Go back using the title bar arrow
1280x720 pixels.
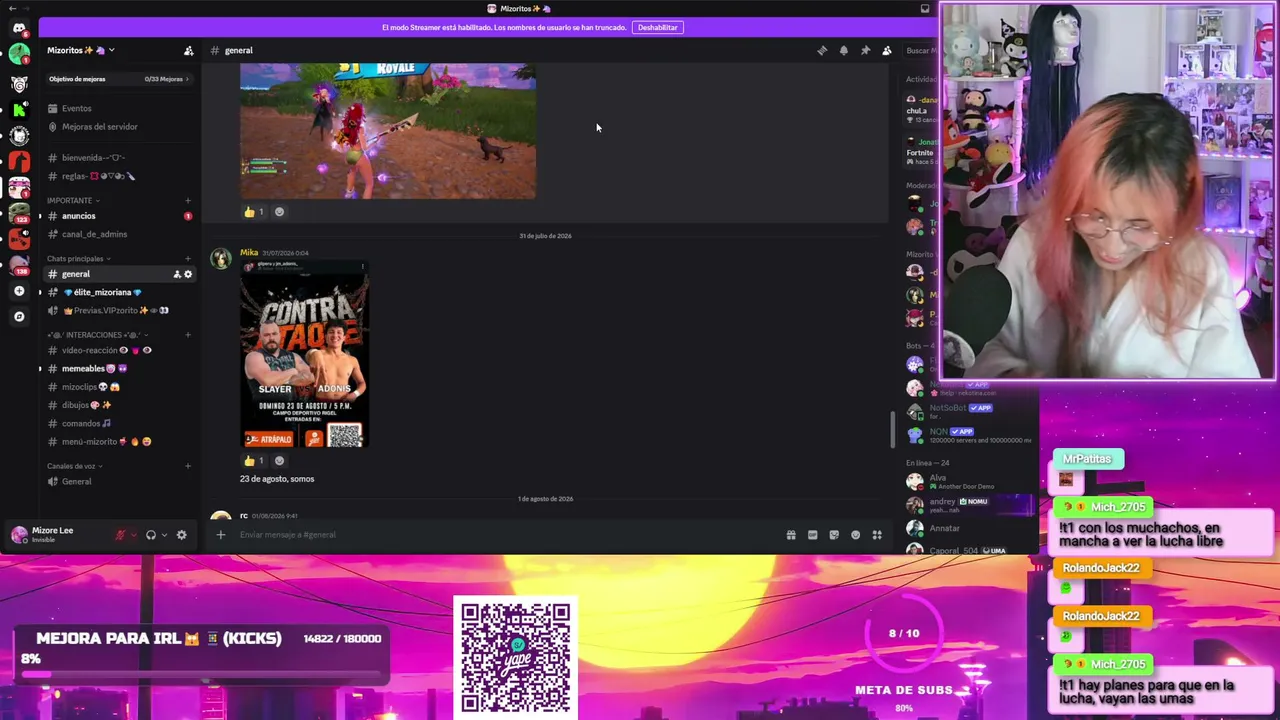11,9
